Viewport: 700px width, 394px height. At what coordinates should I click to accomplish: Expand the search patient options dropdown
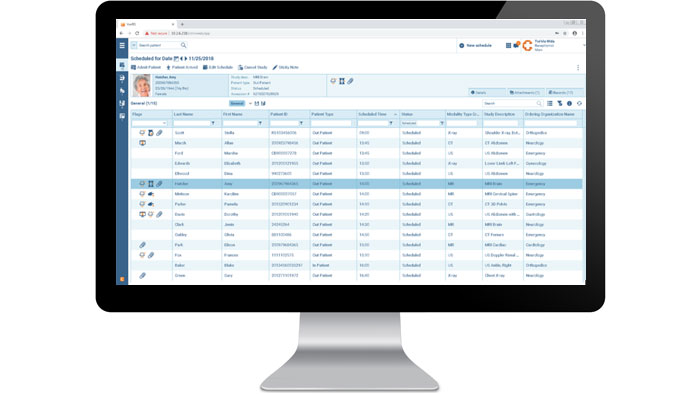[x=134, y=45]
